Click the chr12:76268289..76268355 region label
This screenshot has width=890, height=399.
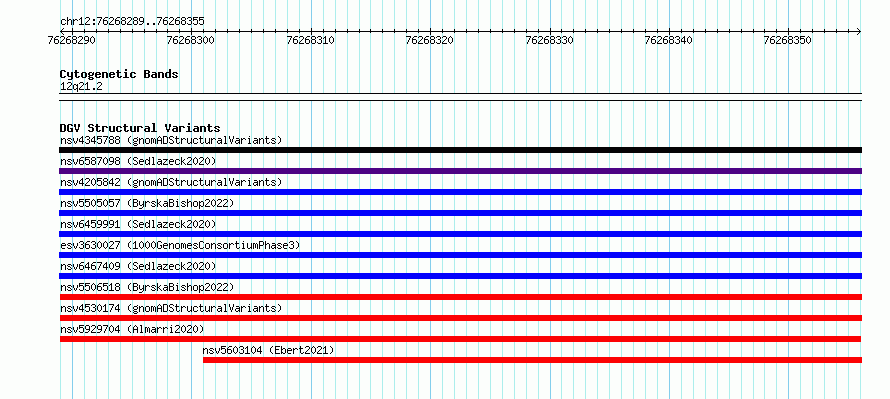(132, 22)
